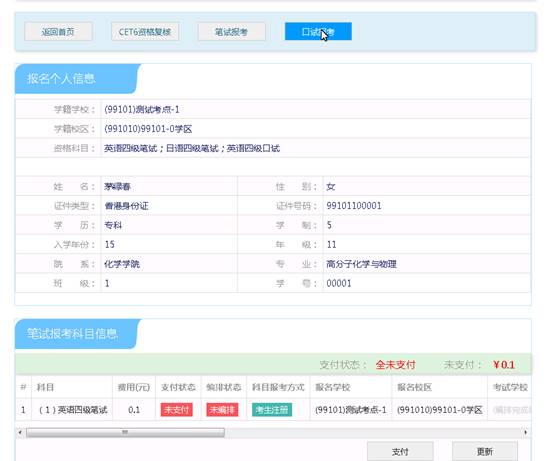Click the horizontal scrollbar left arrow
Screen dimensions: 553x461
[20, 432]
